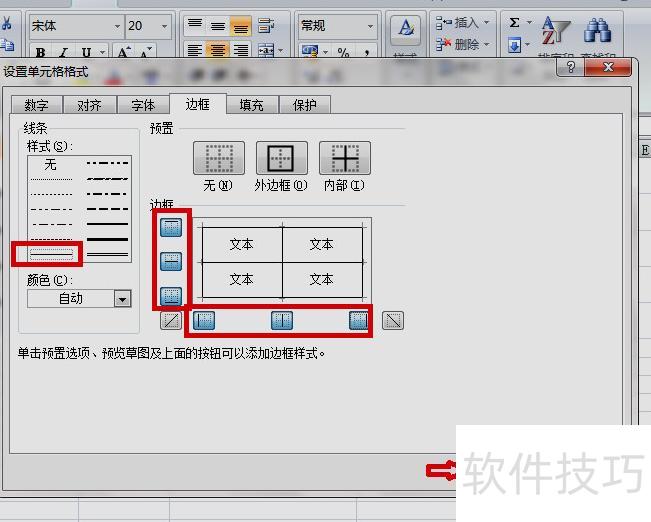Toggle Underline in the ribbon

[86, 52]
